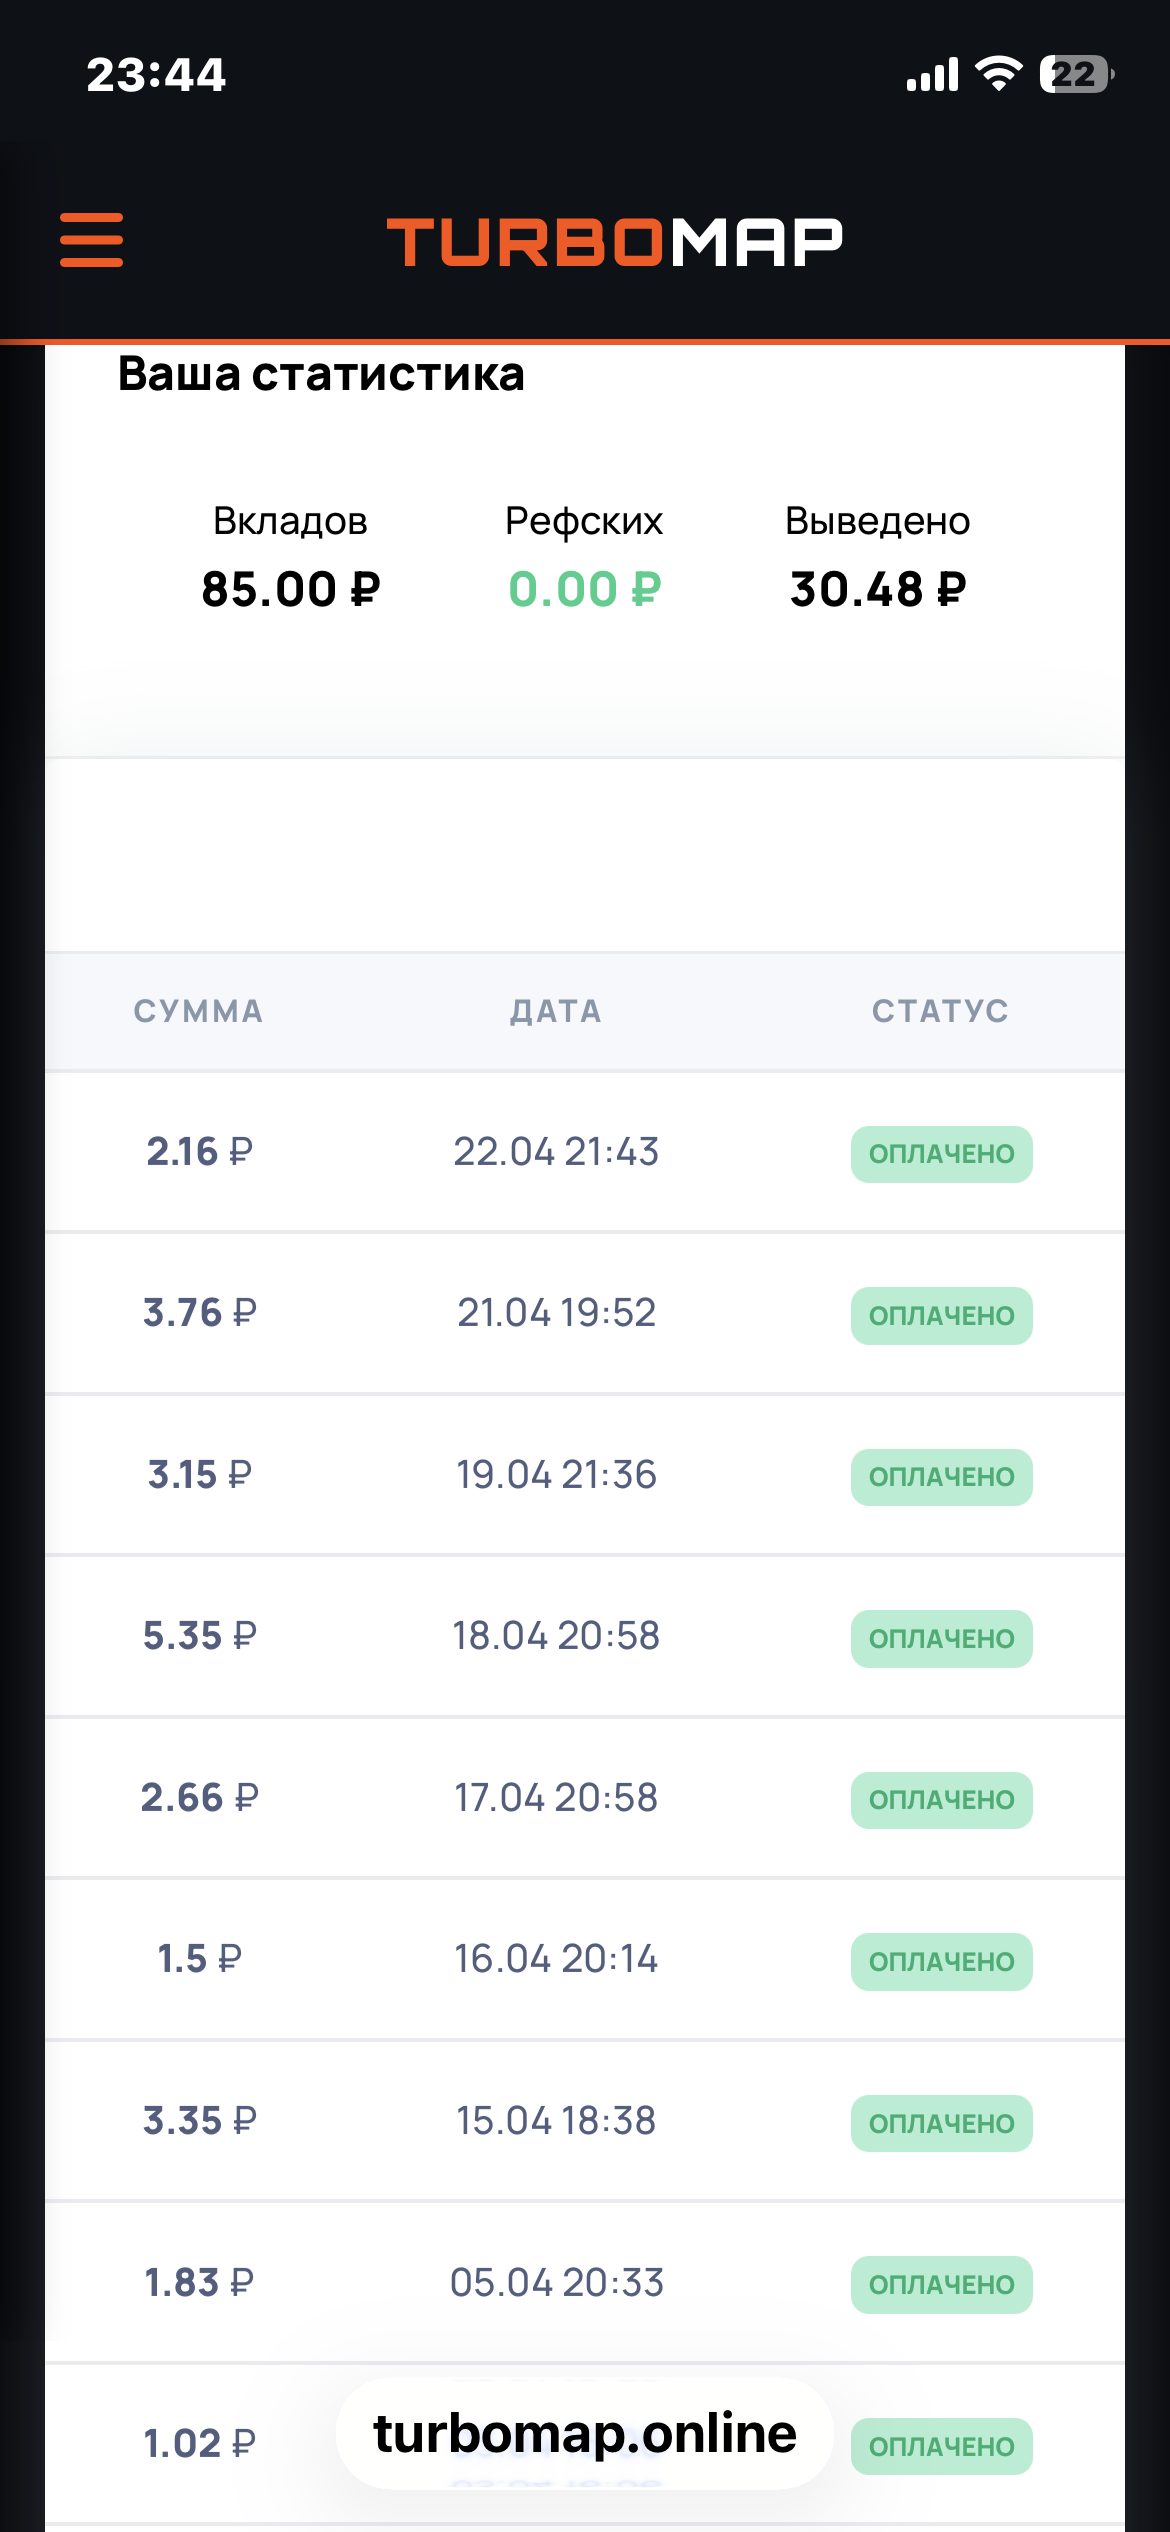Tap the TURBOMAP logo
The height and width of the screenshot is (2532, 1170).
(615, 242)
